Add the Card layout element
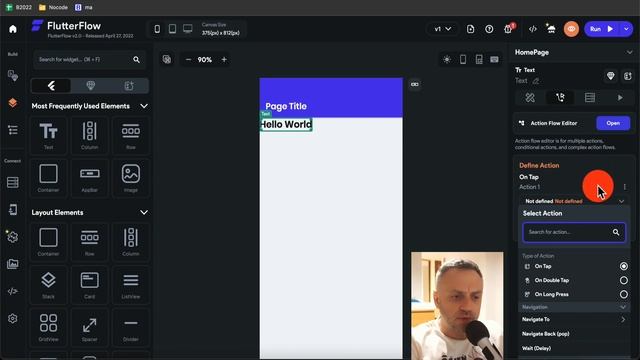Image resolution: width=640 pixels, height=360 pixels. coord(89,284)
